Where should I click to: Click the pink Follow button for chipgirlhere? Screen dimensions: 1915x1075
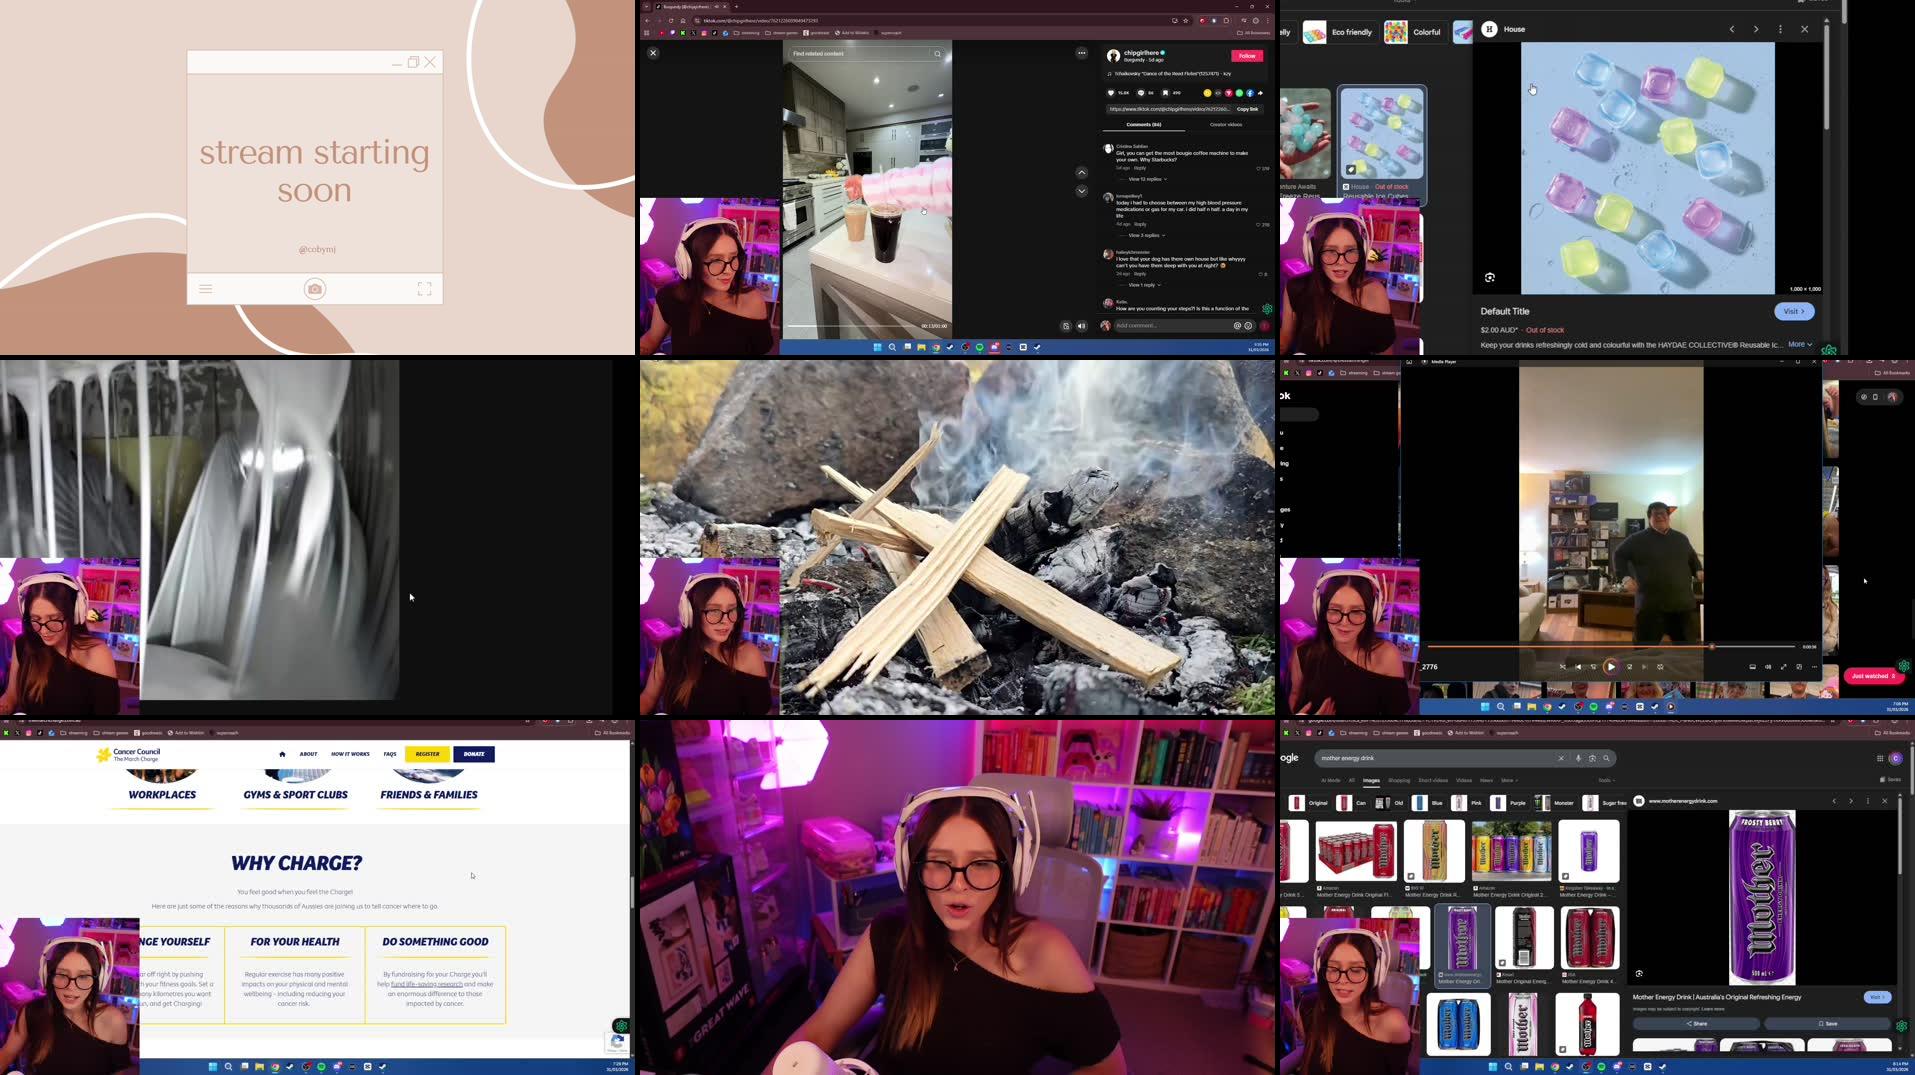[x=1246, y=56]
